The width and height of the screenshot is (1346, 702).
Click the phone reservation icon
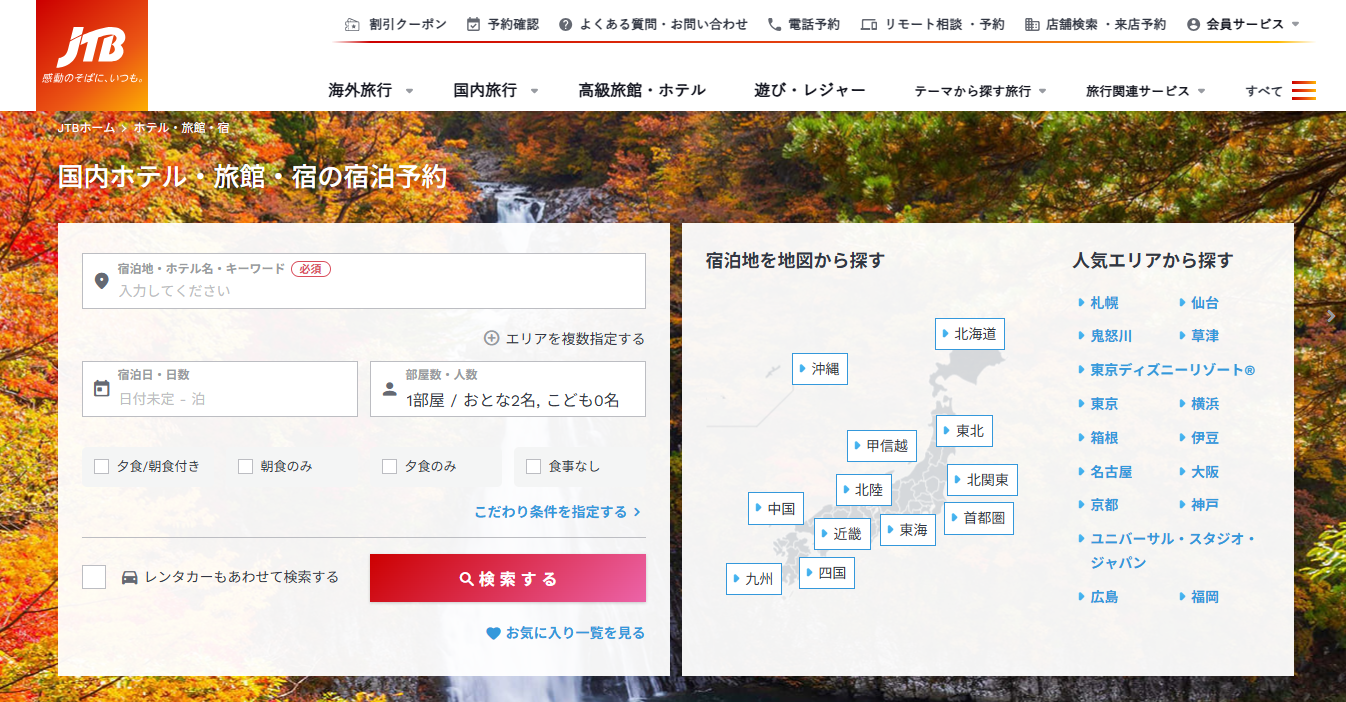pyautogui.click(x=774, y=24)
